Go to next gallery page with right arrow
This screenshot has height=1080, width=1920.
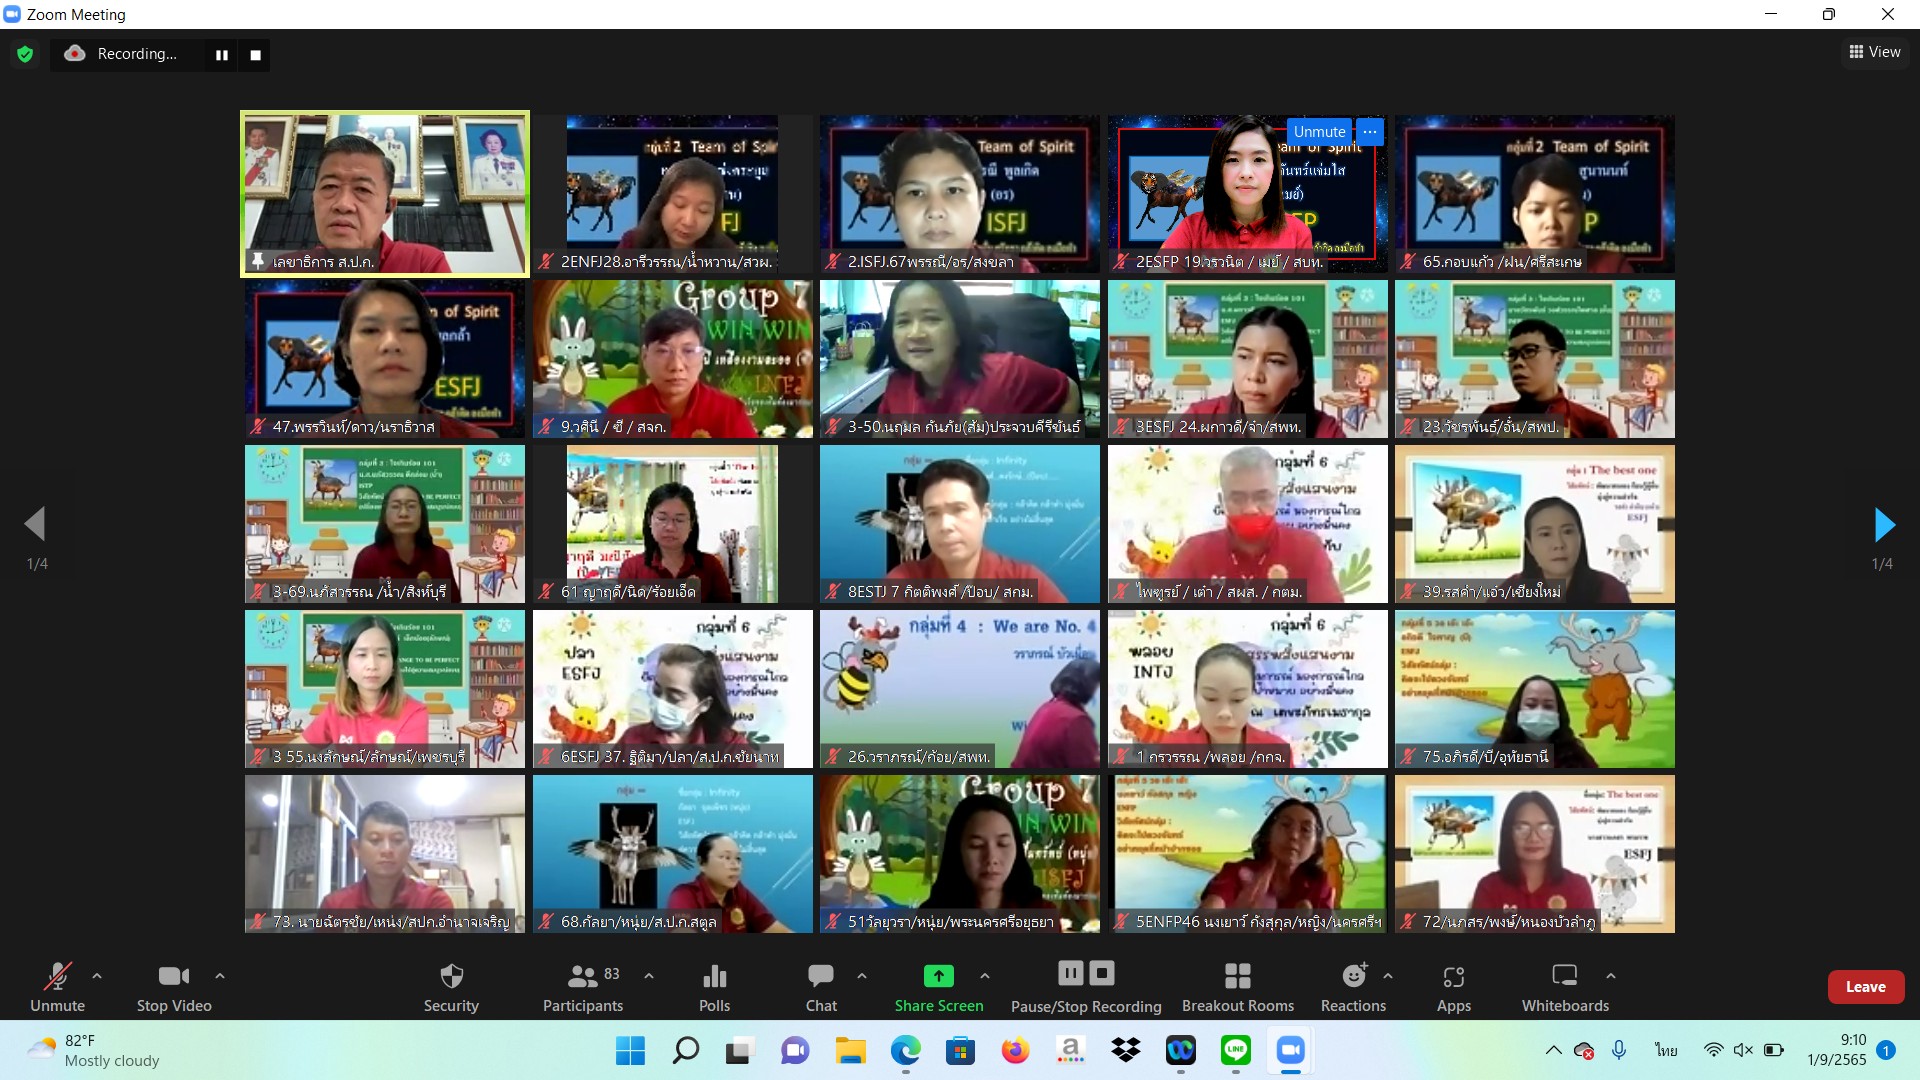(x=1883, y=524)
